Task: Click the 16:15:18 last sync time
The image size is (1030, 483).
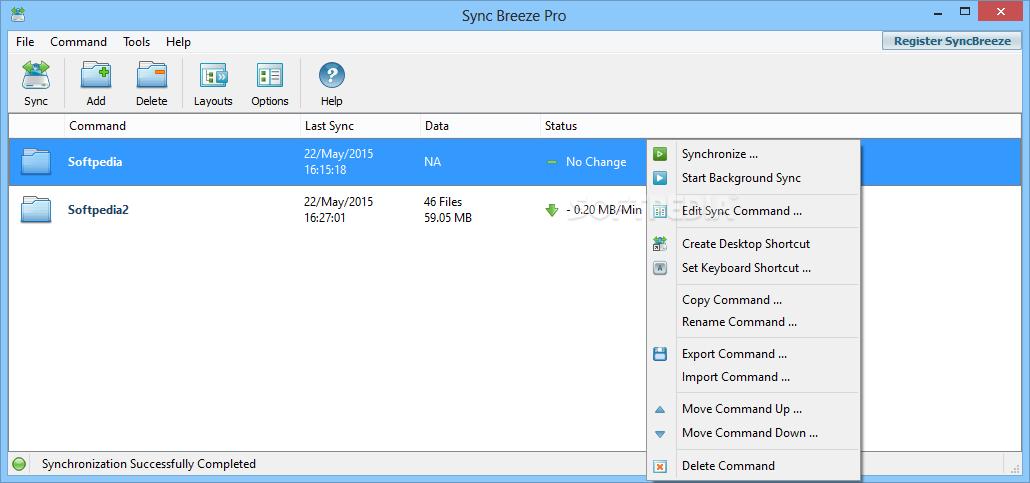Action: point(325,170)
